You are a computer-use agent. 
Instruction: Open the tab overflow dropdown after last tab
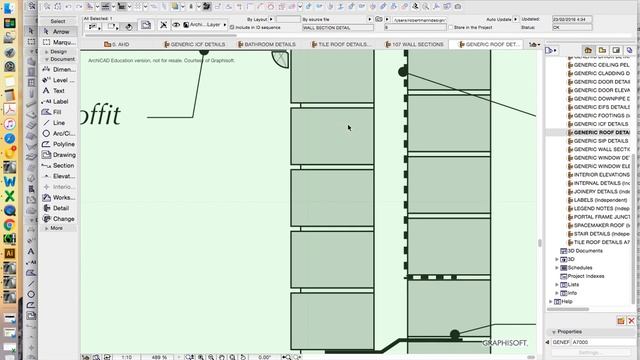pyautogui.click(x=534, y=44)
